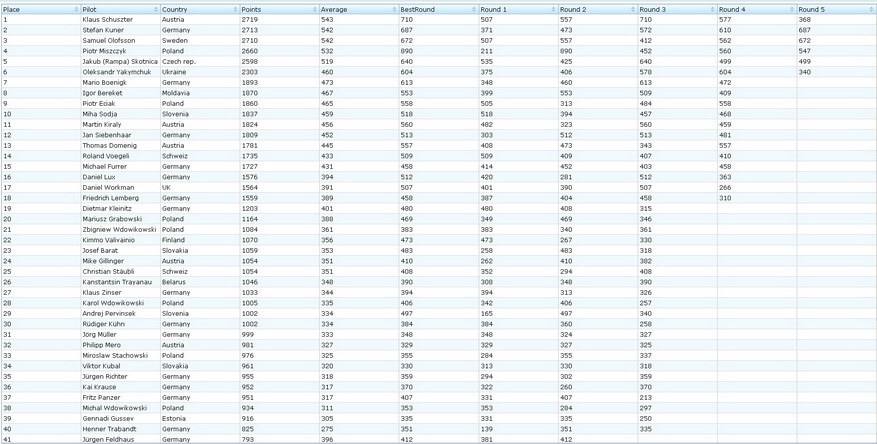The image size is (877, 444).
Task: Click the Daniel Workman pilot name
Action: (x=108, y=188)
